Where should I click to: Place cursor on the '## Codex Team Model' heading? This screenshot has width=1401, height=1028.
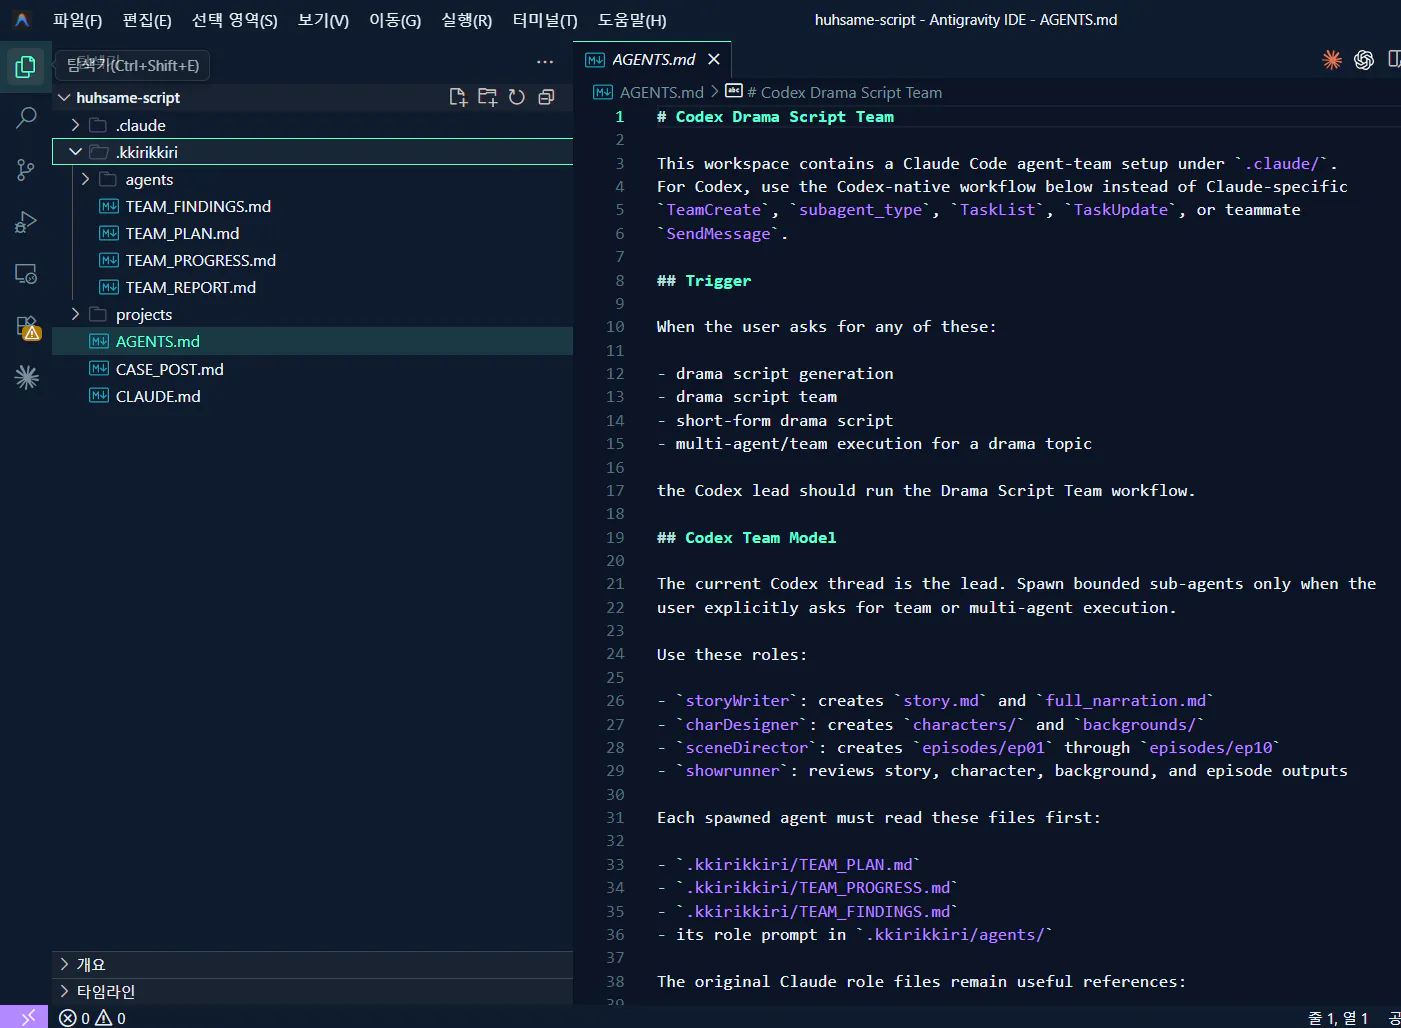(x=747, y=538)
